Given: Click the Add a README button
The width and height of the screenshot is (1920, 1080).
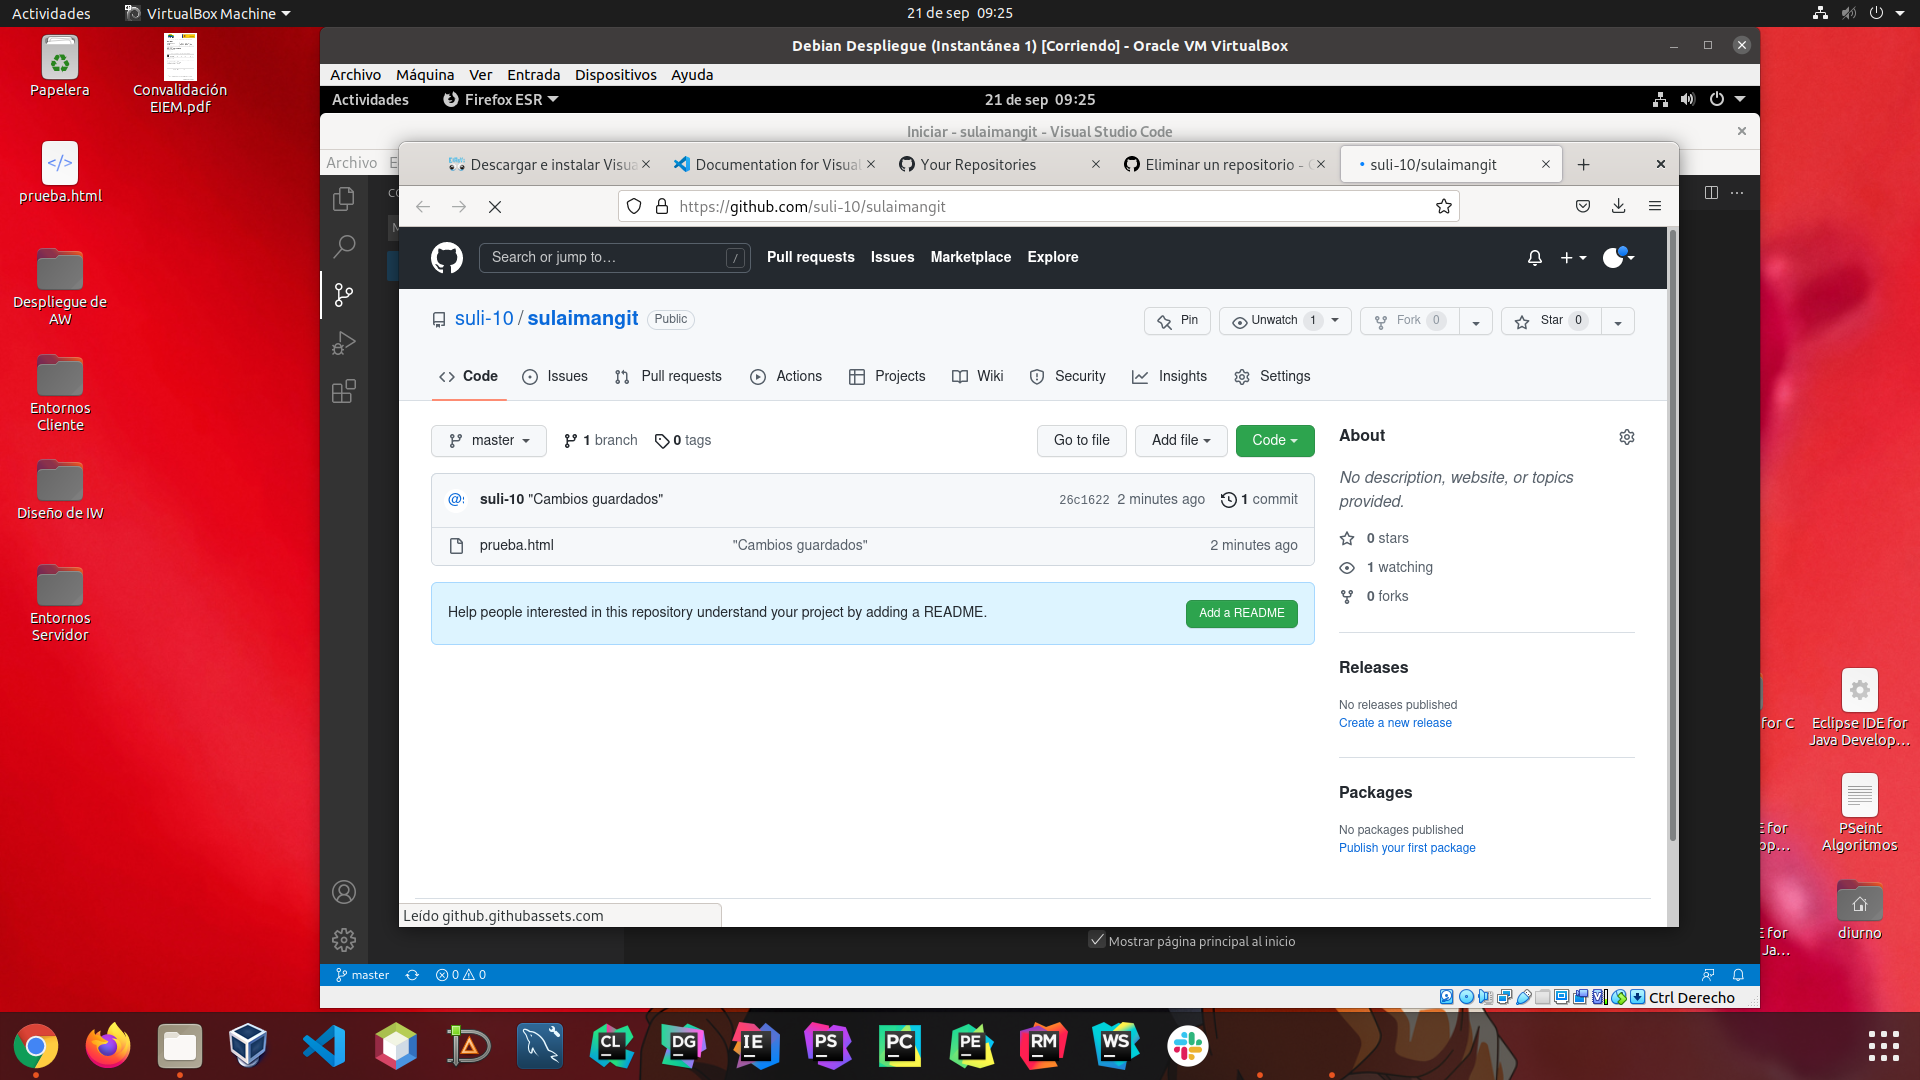Looking at the screenshot, I should click(1241, 613).
